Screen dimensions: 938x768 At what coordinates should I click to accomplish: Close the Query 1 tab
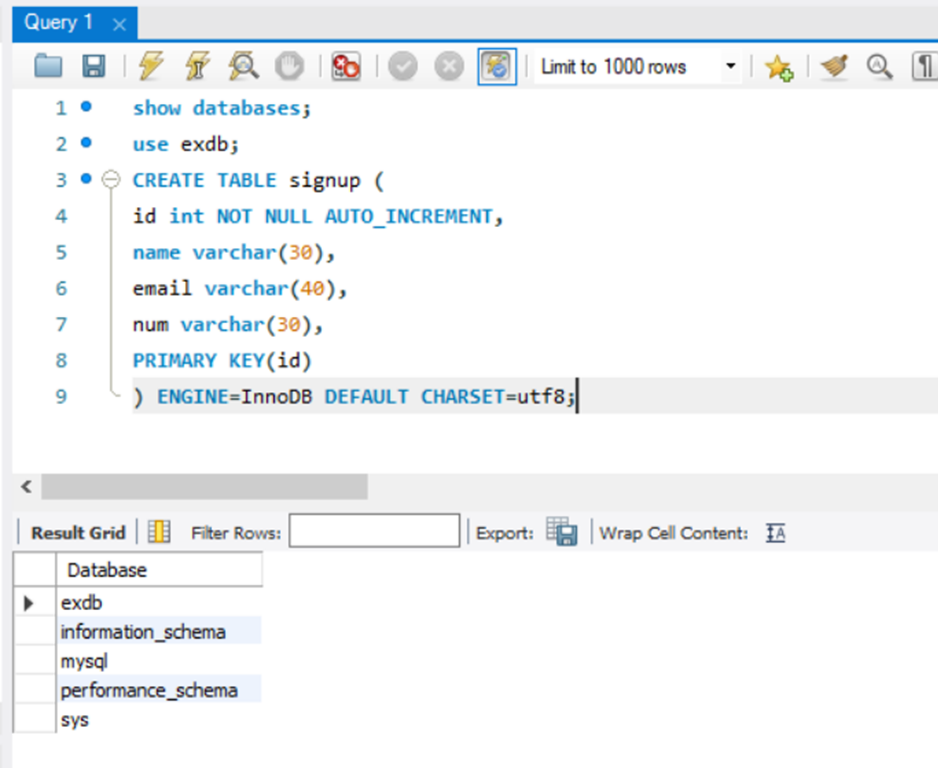click(120, 25)
